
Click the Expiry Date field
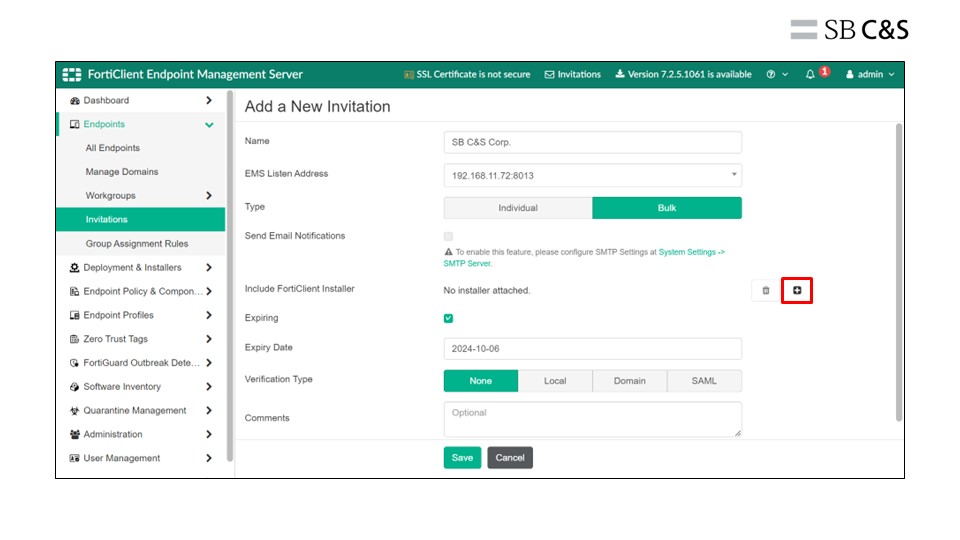(x=592, y=348)
